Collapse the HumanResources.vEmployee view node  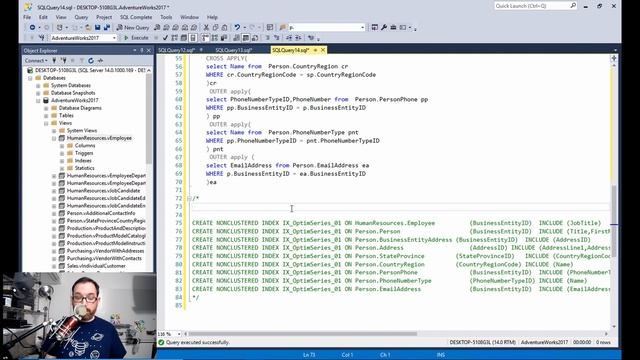coord(54,138)
